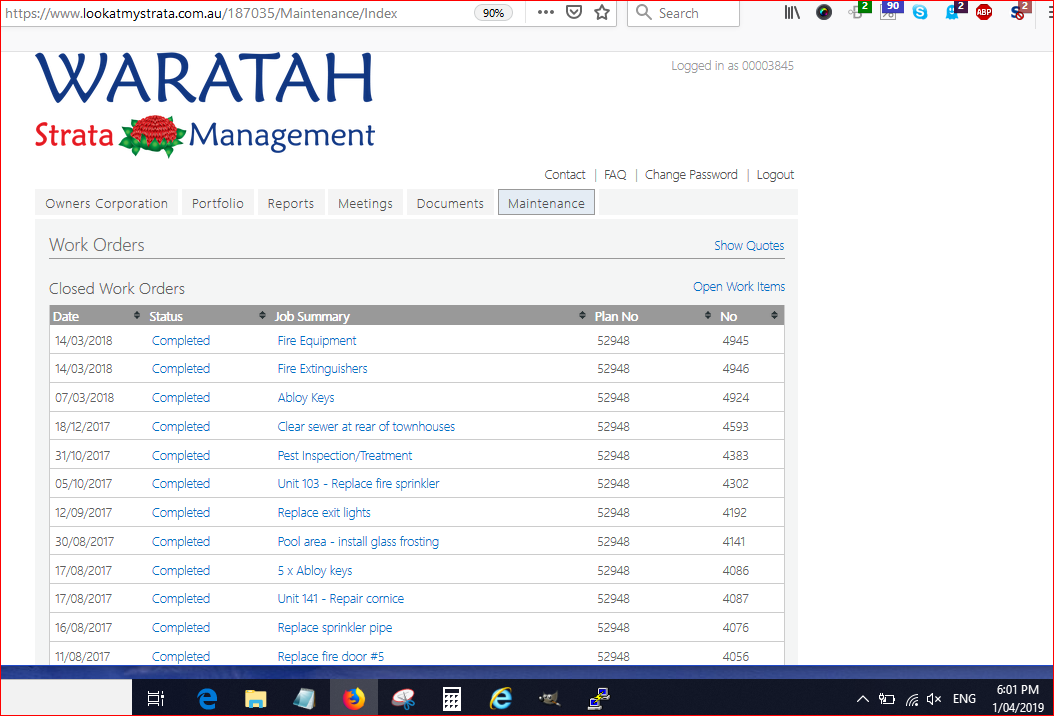Sort table by No column arrows
Image resolution: width=1054 pixels, height=716 pixels.
click(774, 315)
